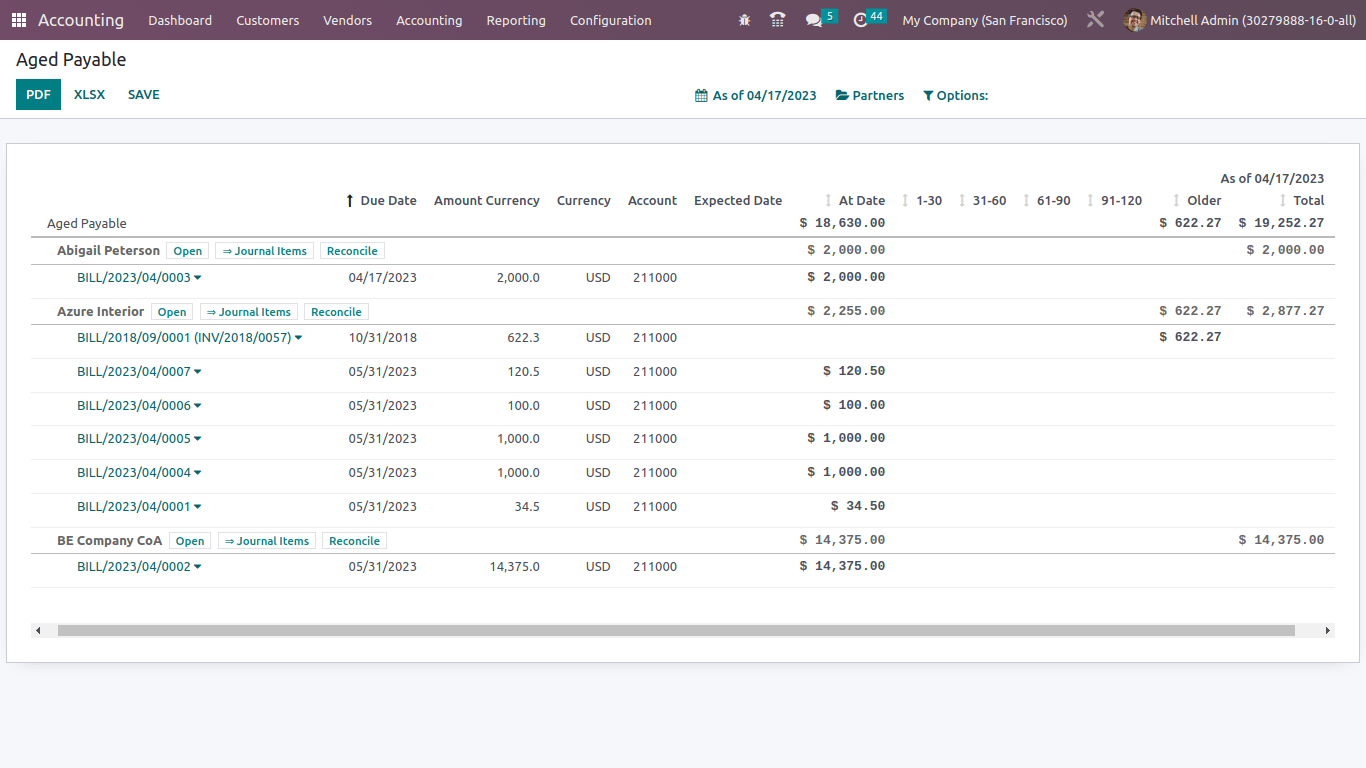Click the right scrollbar arrow
The image size is (1366, 768).
point(1327,631)
